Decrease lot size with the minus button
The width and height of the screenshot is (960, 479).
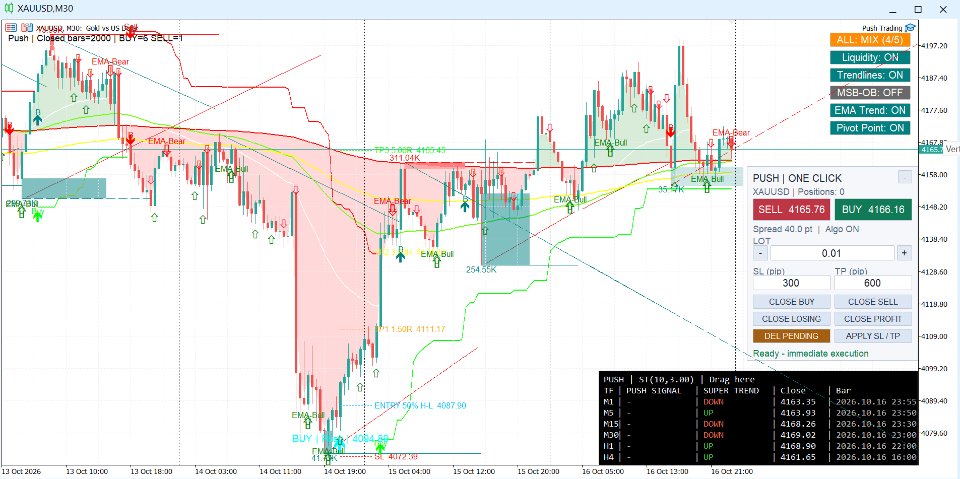click(x=760, y=253)
